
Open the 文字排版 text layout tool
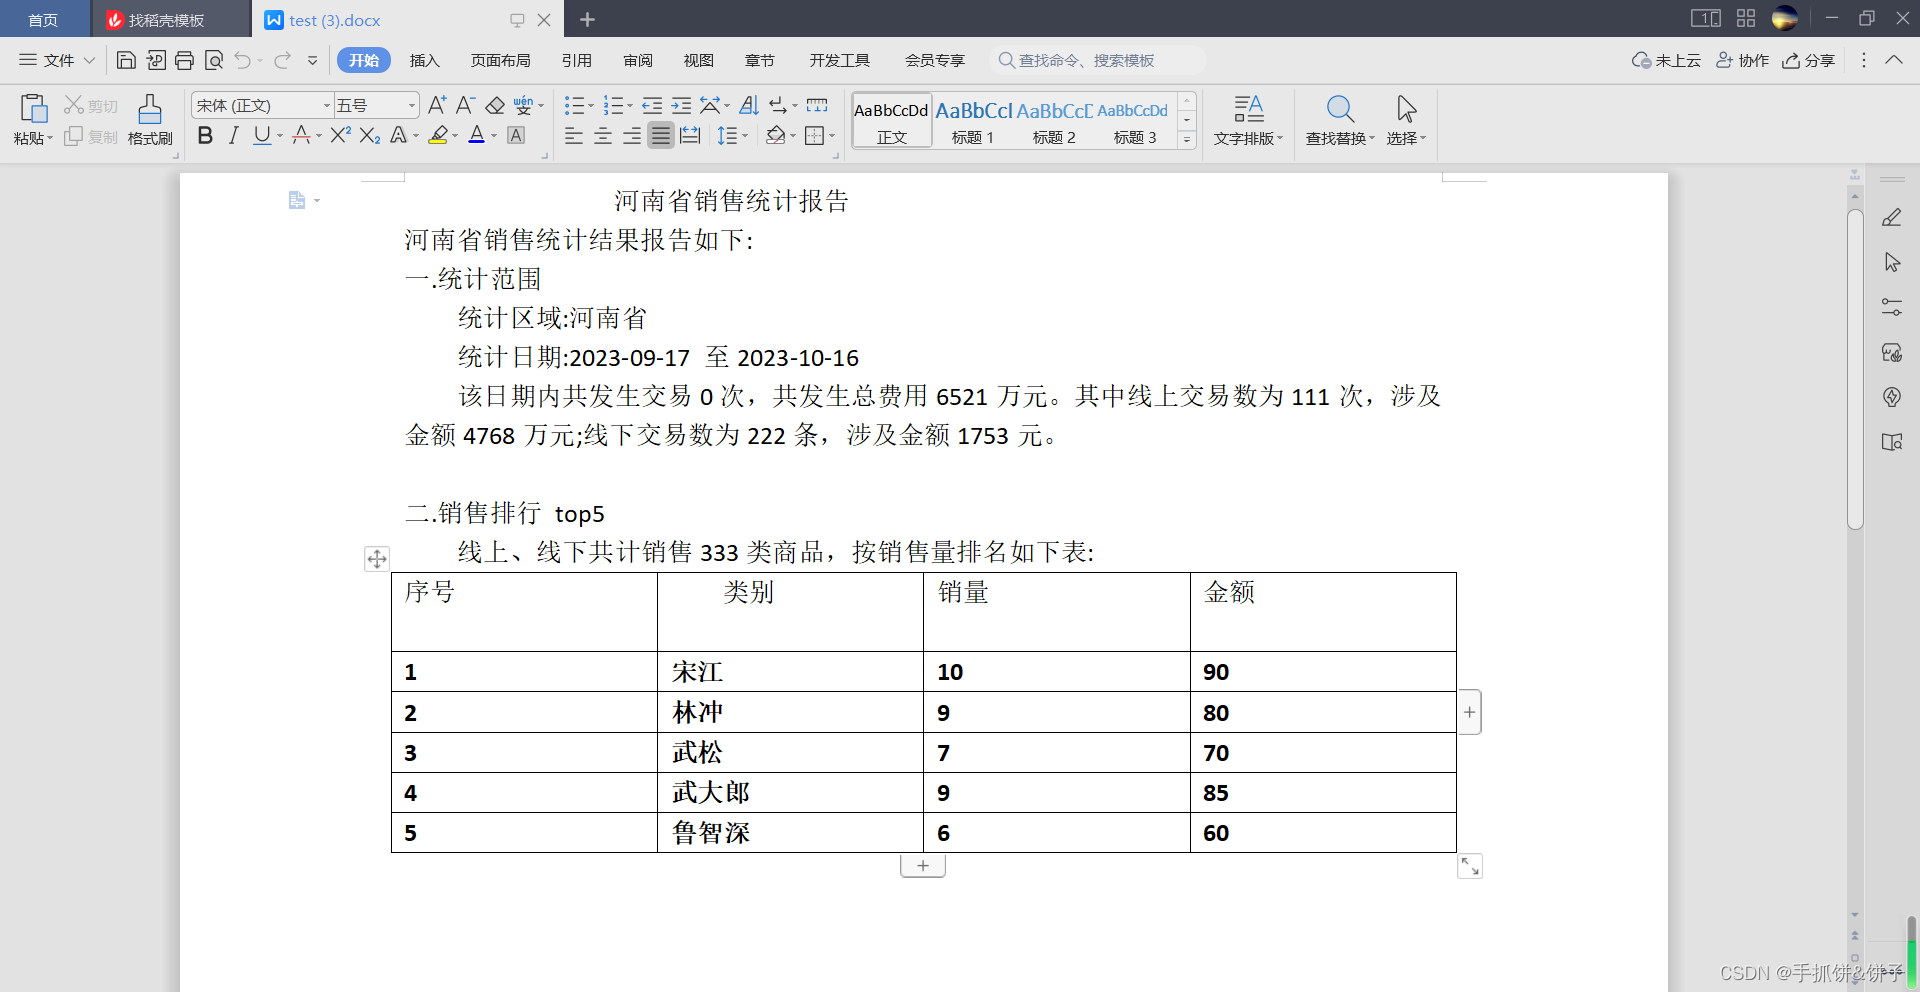click(1248, 118)
